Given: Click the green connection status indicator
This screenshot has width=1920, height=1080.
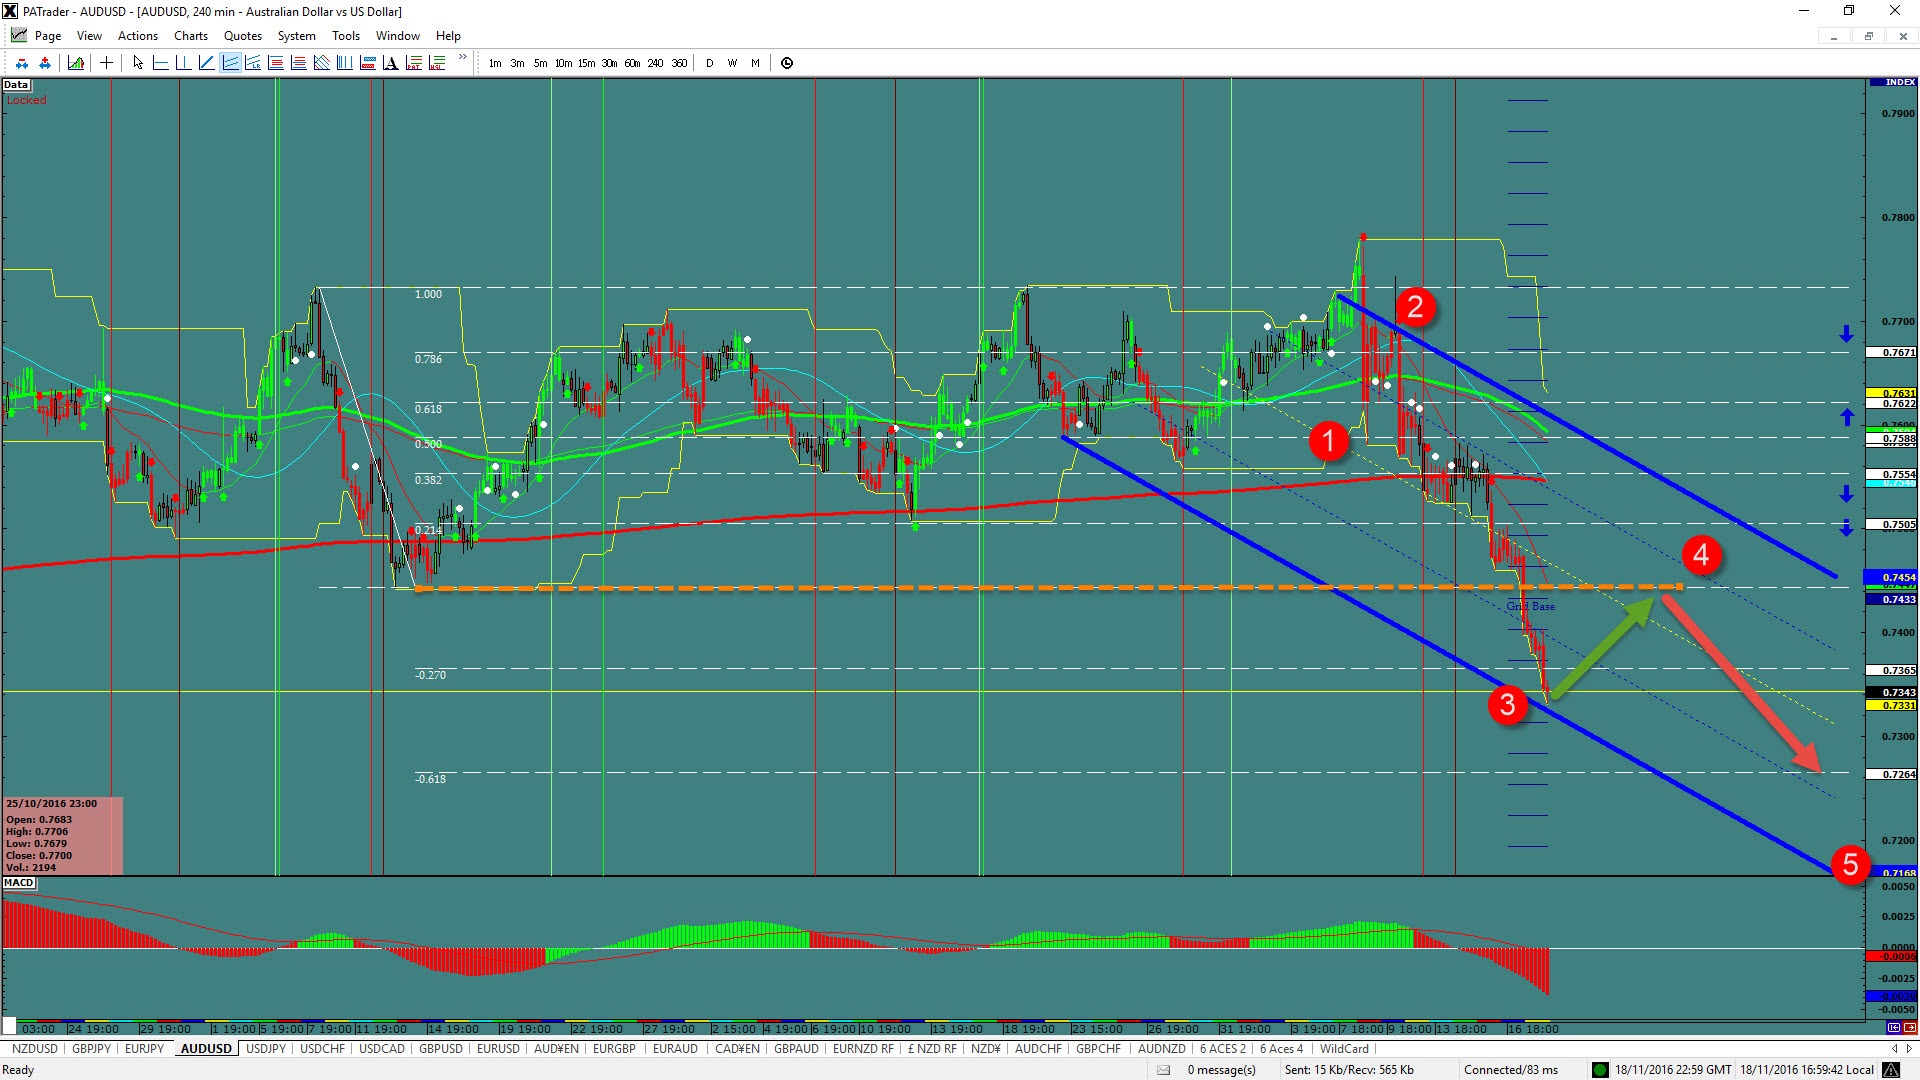Looking at the screenshot, I should pos(1600,1070).
